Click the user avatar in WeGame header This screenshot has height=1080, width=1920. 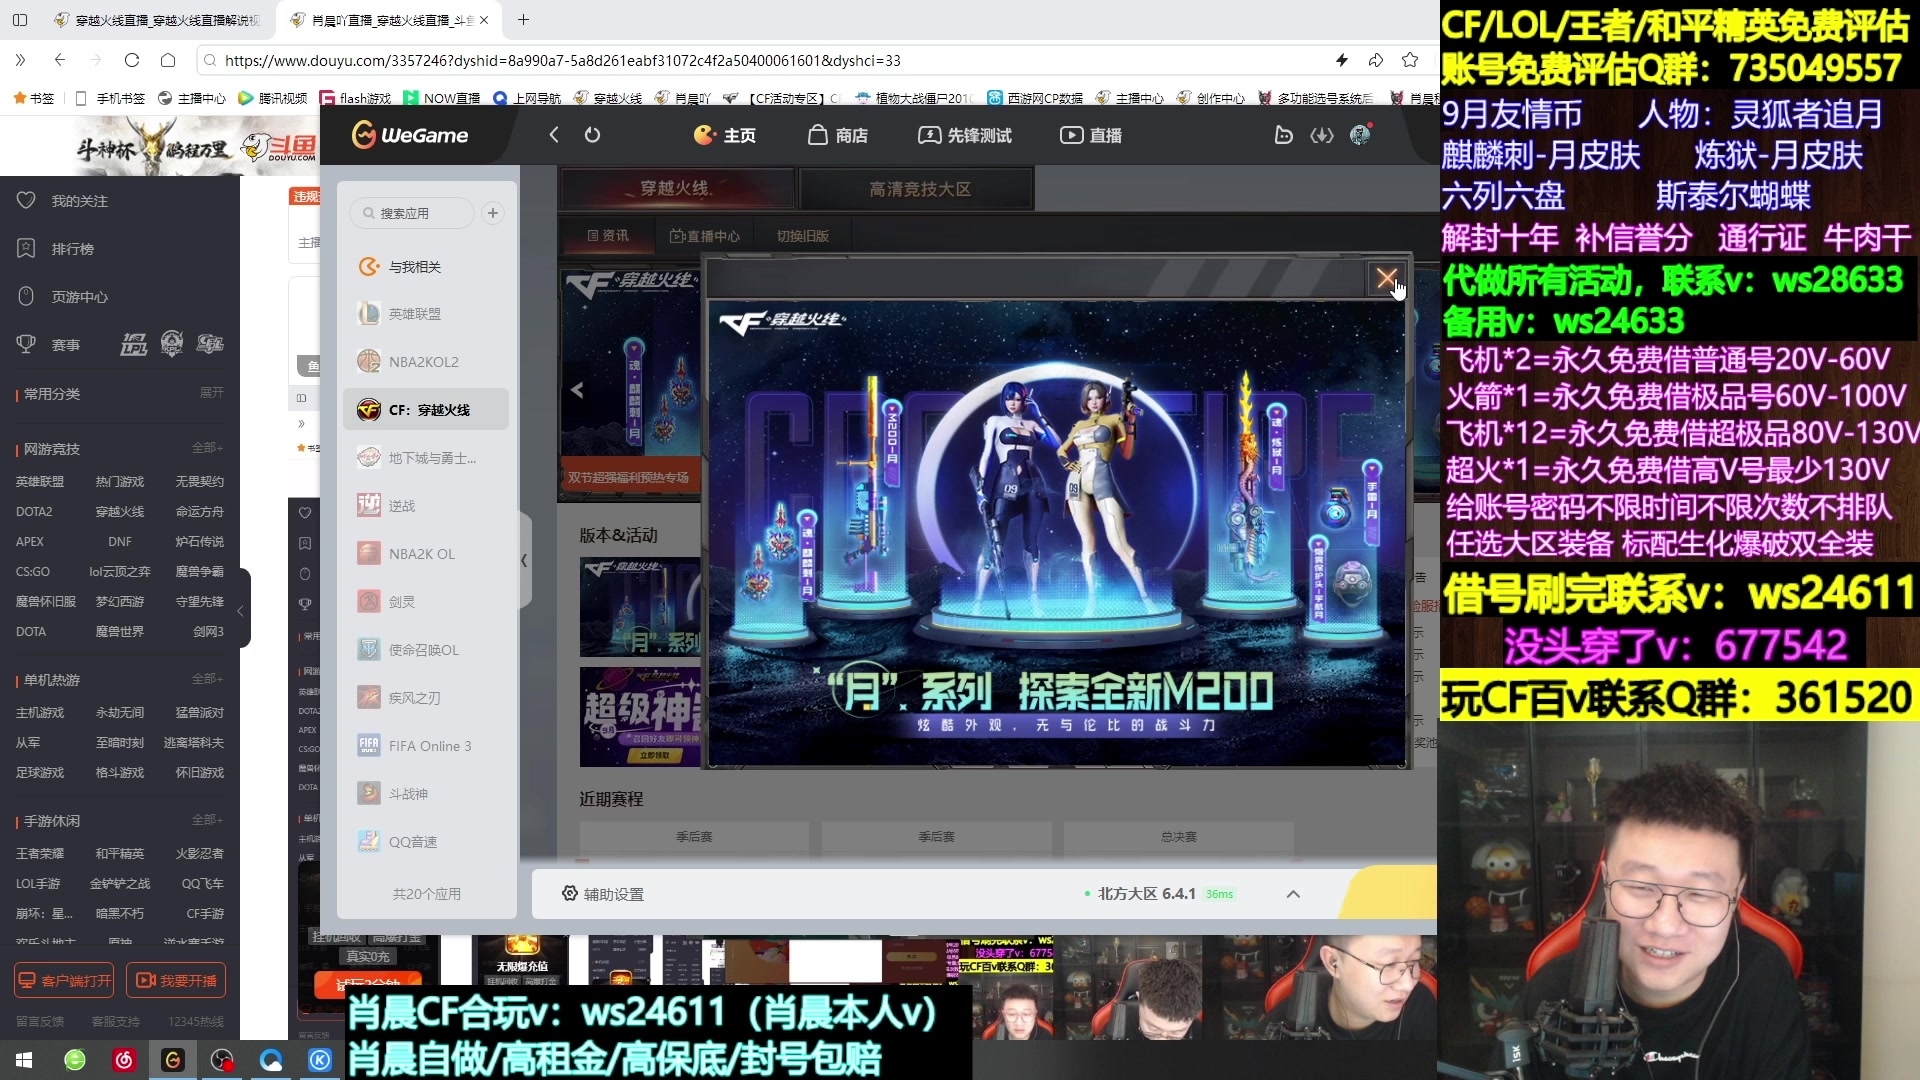coord(1360,135)
